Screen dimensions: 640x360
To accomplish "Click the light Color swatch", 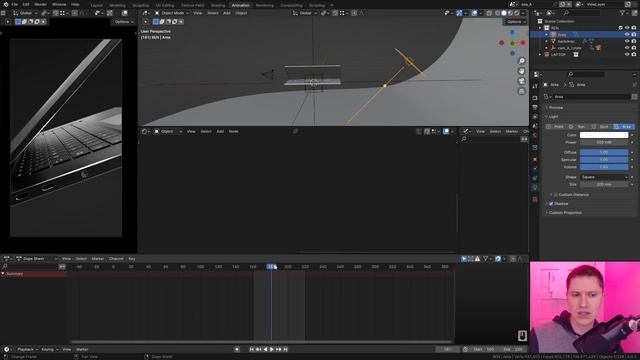I will [x=604, y=135].
